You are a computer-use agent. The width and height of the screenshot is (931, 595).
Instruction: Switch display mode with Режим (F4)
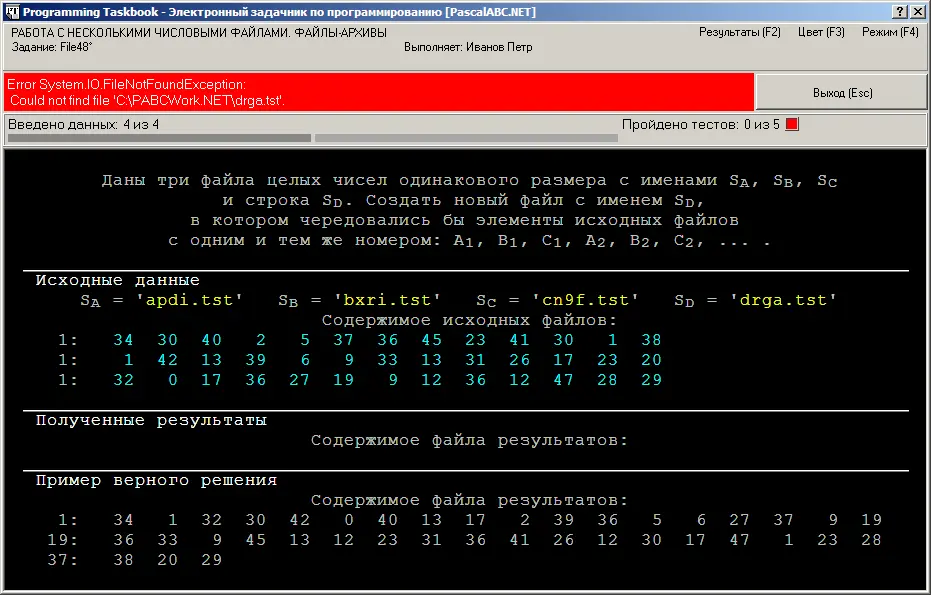889,32
